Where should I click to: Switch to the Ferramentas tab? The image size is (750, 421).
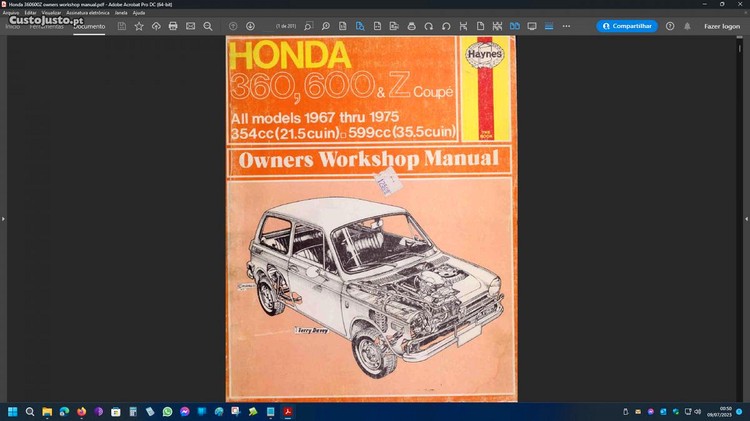tap(46, 26)
